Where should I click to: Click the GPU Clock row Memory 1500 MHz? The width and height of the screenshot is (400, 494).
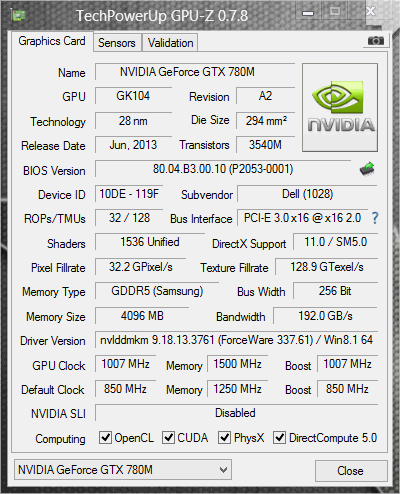(238, 364)
